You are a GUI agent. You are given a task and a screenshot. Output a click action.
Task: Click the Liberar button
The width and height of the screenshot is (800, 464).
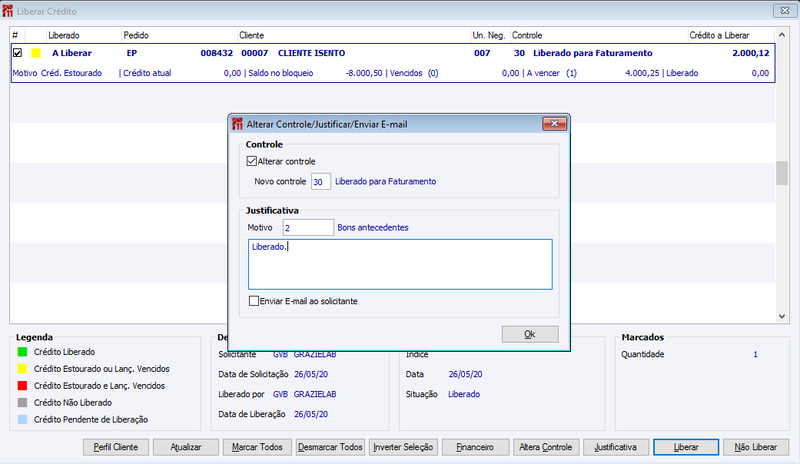686,447
